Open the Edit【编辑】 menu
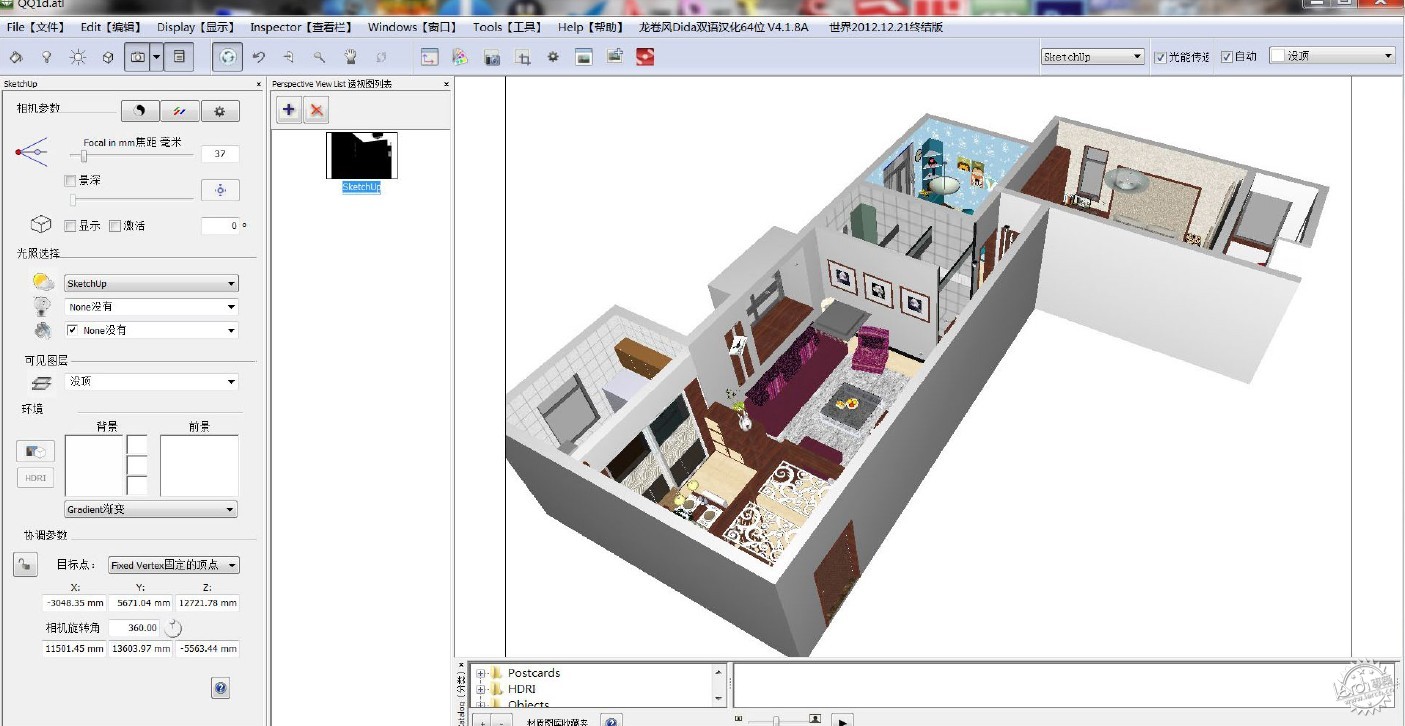 (111, 27)
